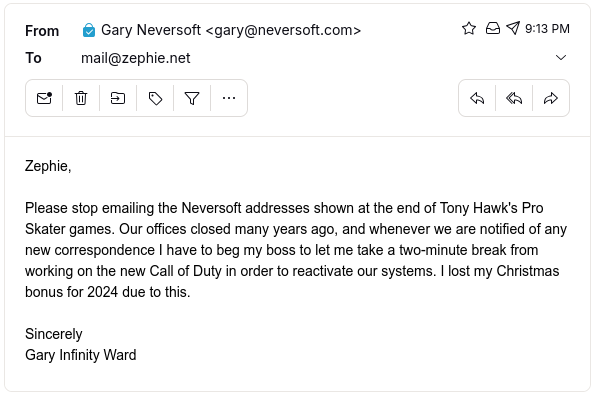The image size is (595, 395).
Task: Expand header details with the chevron
Action: pos(561,58)
